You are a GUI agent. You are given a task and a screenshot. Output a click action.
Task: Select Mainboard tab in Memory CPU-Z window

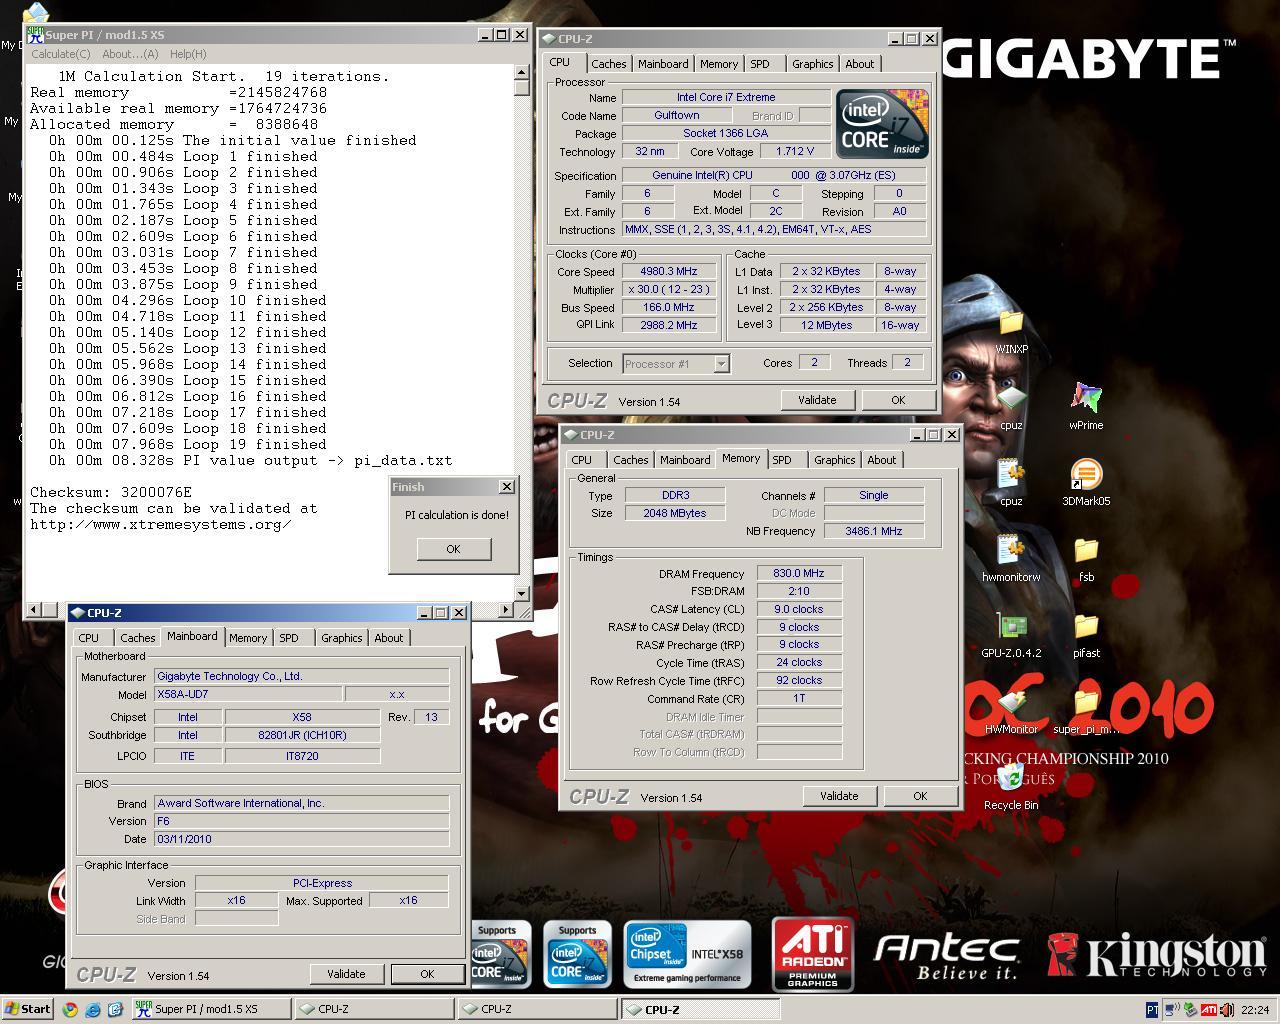coord(685,460)
